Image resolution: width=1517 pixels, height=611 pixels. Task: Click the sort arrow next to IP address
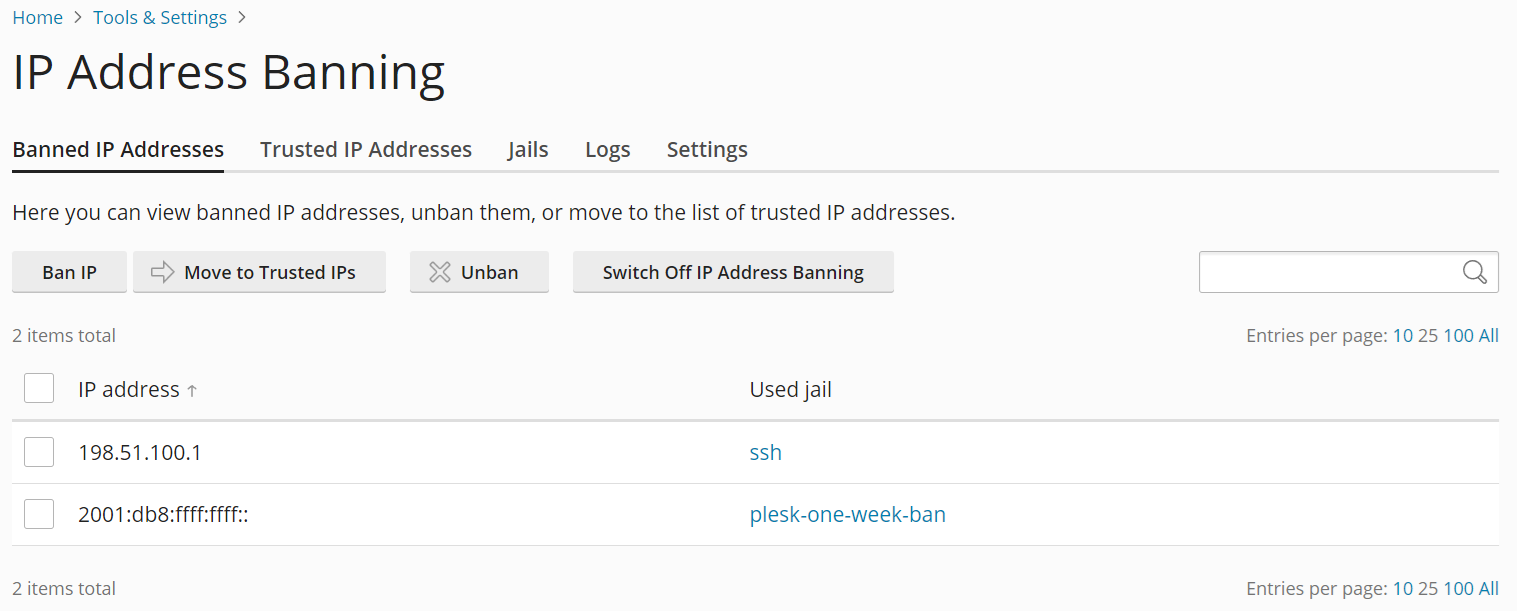pyautogui.click(x=191, y=390)
